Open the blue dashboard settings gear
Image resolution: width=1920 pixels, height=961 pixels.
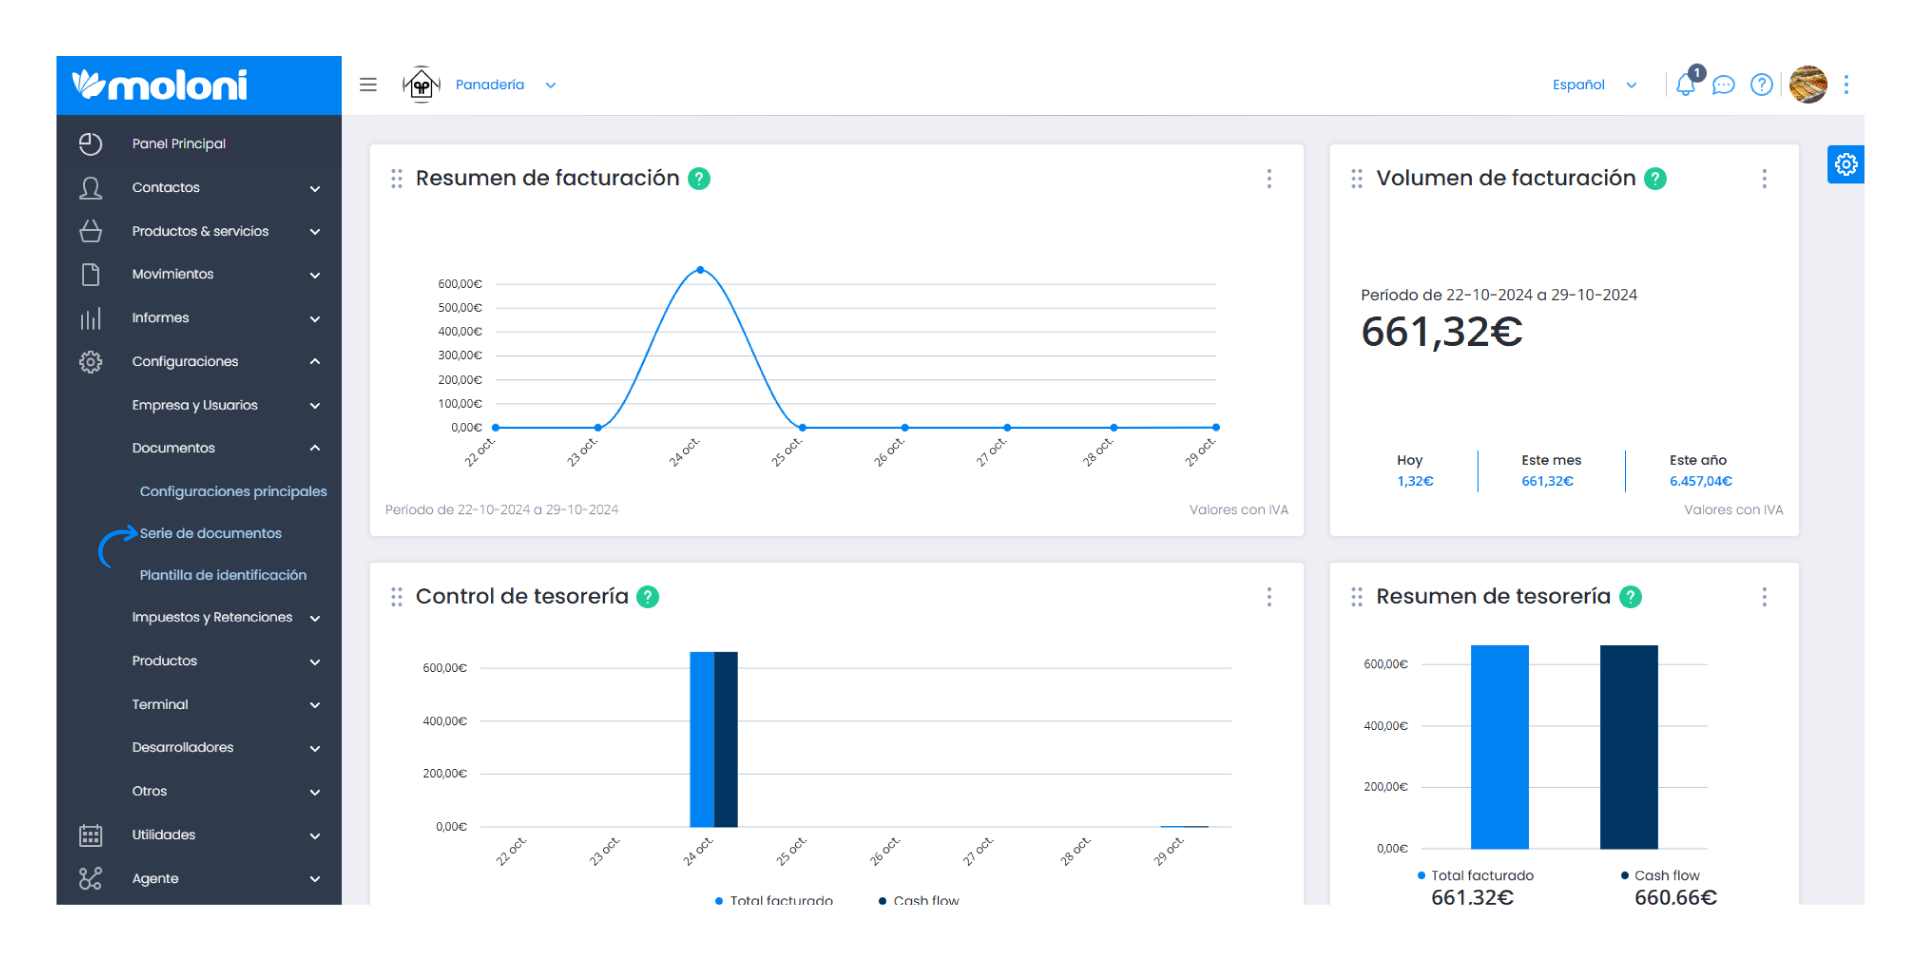(1846, 164)
